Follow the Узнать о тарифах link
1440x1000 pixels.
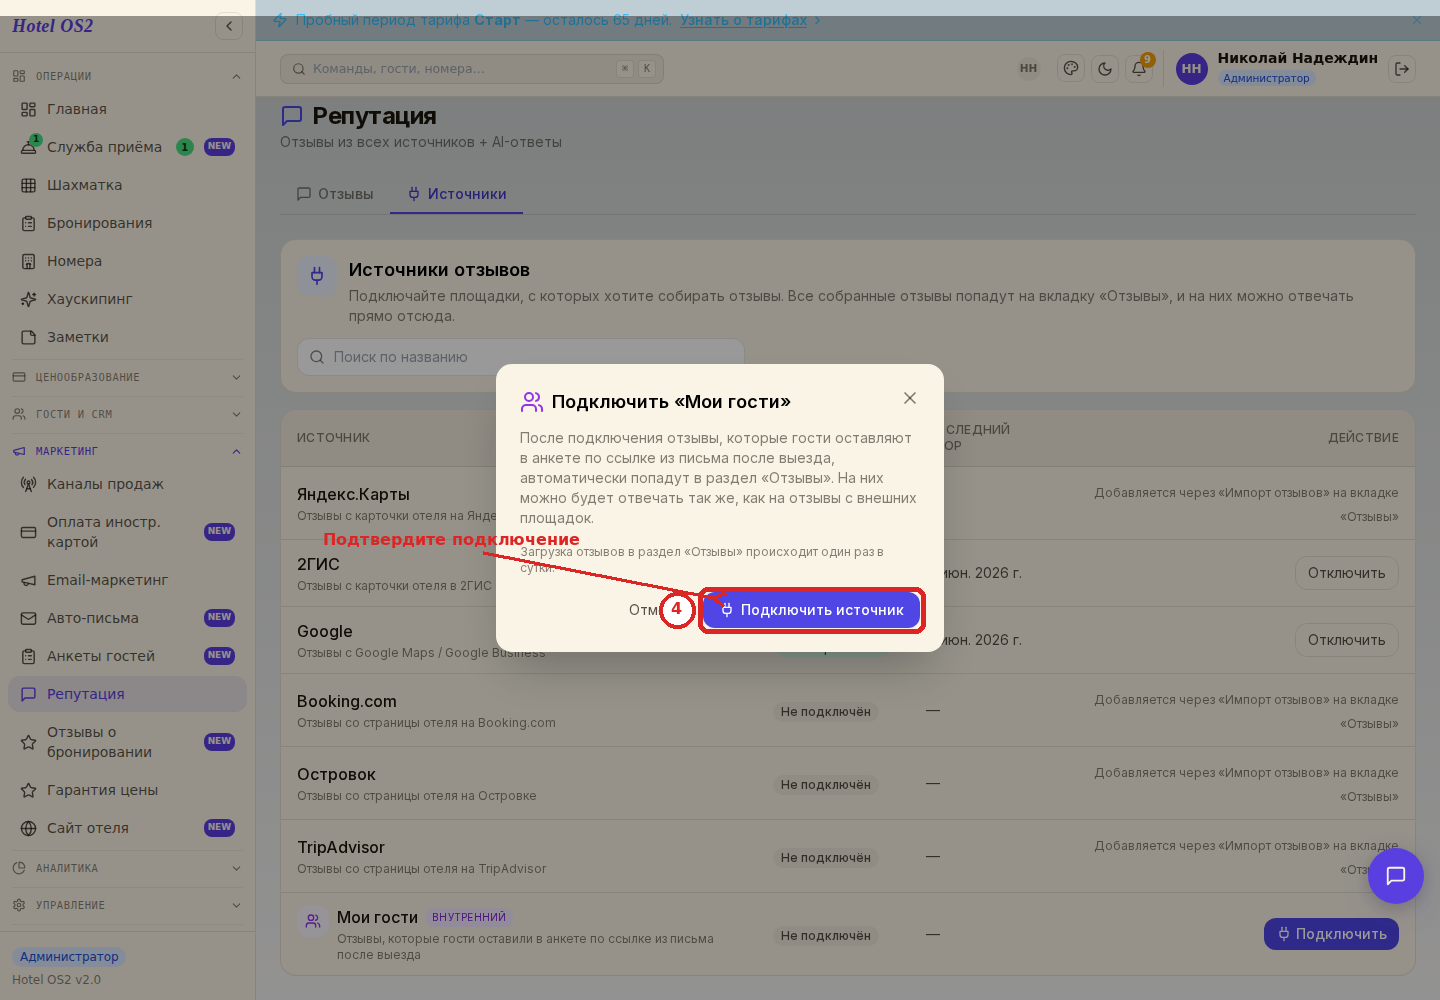click(x=743, y=20)
